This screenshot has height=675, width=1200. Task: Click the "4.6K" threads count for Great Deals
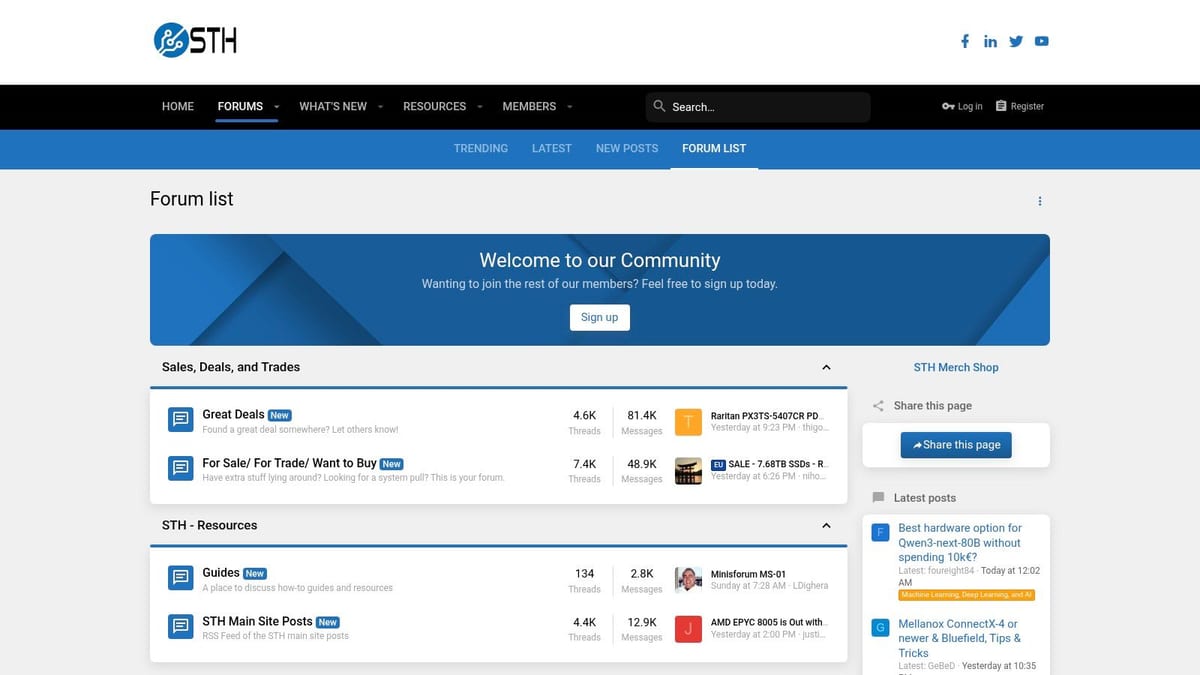point(584,415)
